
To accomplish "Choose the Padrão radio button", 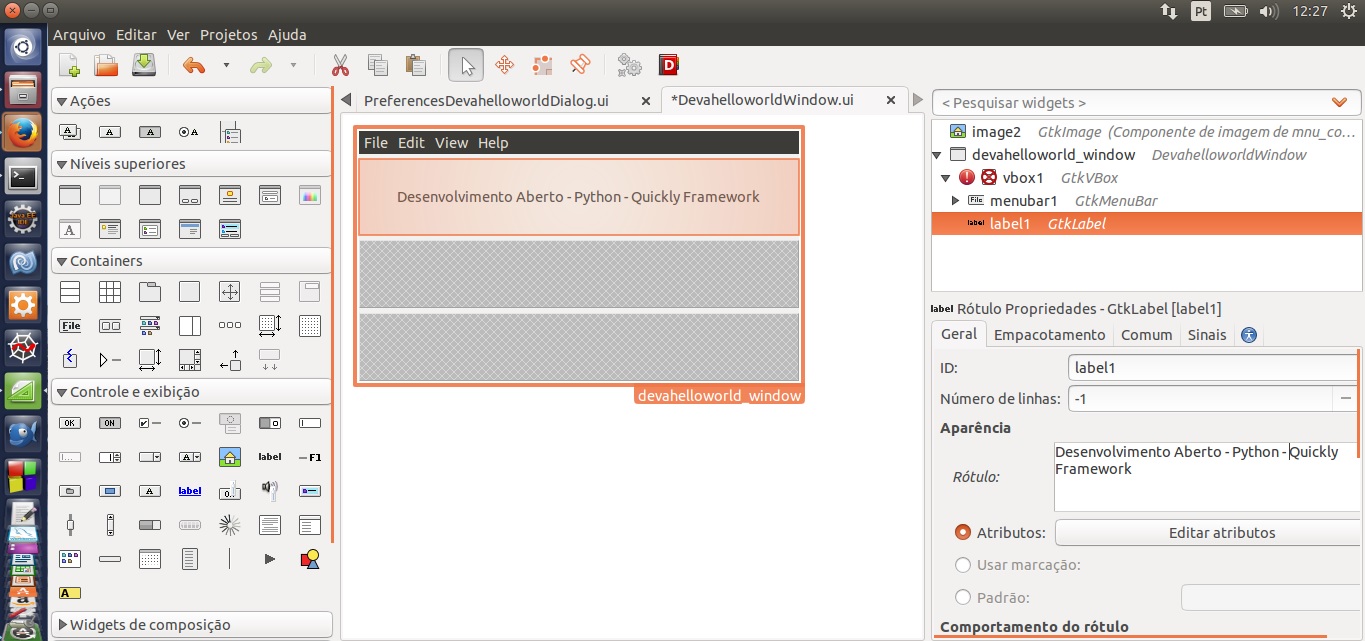I will click(963, 597).
